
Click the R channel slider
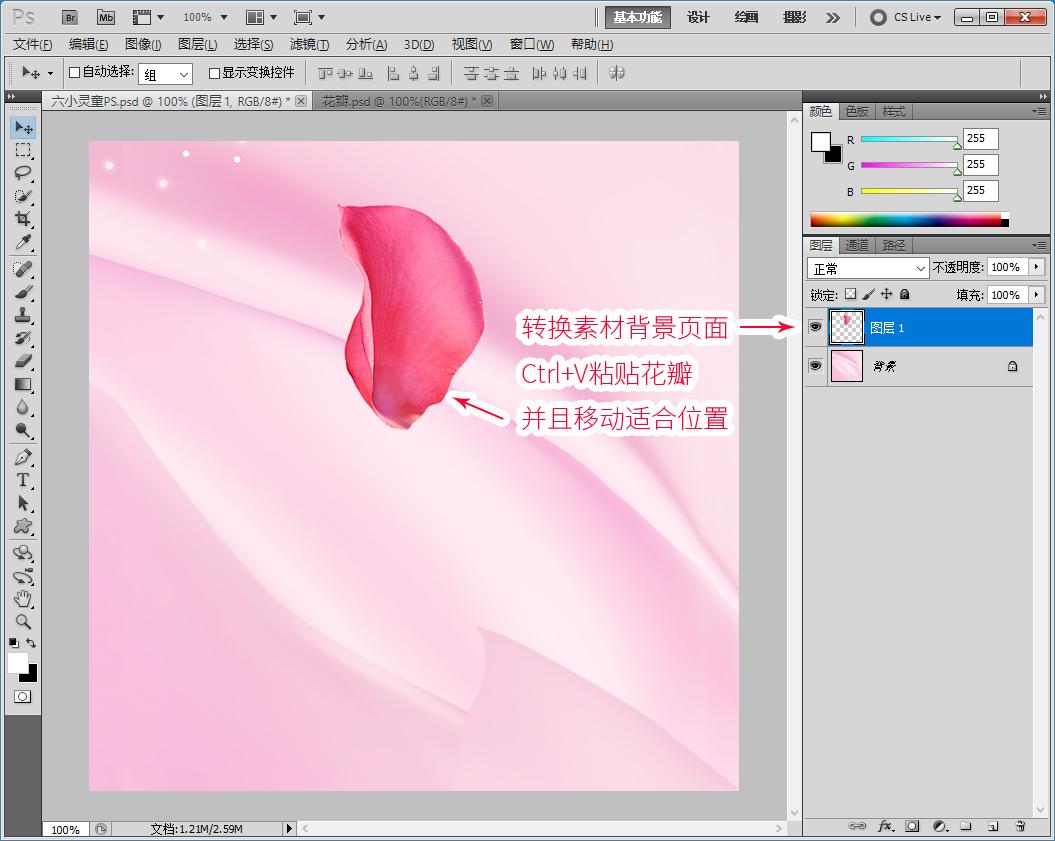[910, 139]
